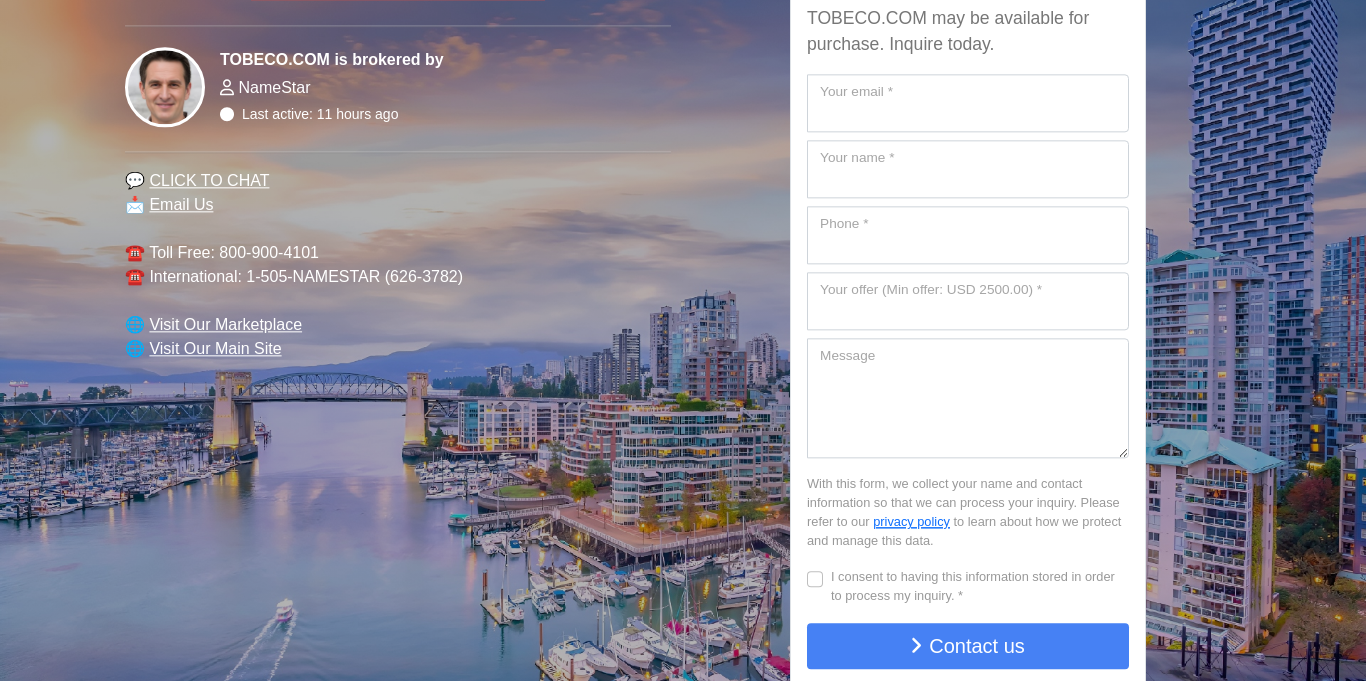Click into the Your name field

tap(967, 170)
